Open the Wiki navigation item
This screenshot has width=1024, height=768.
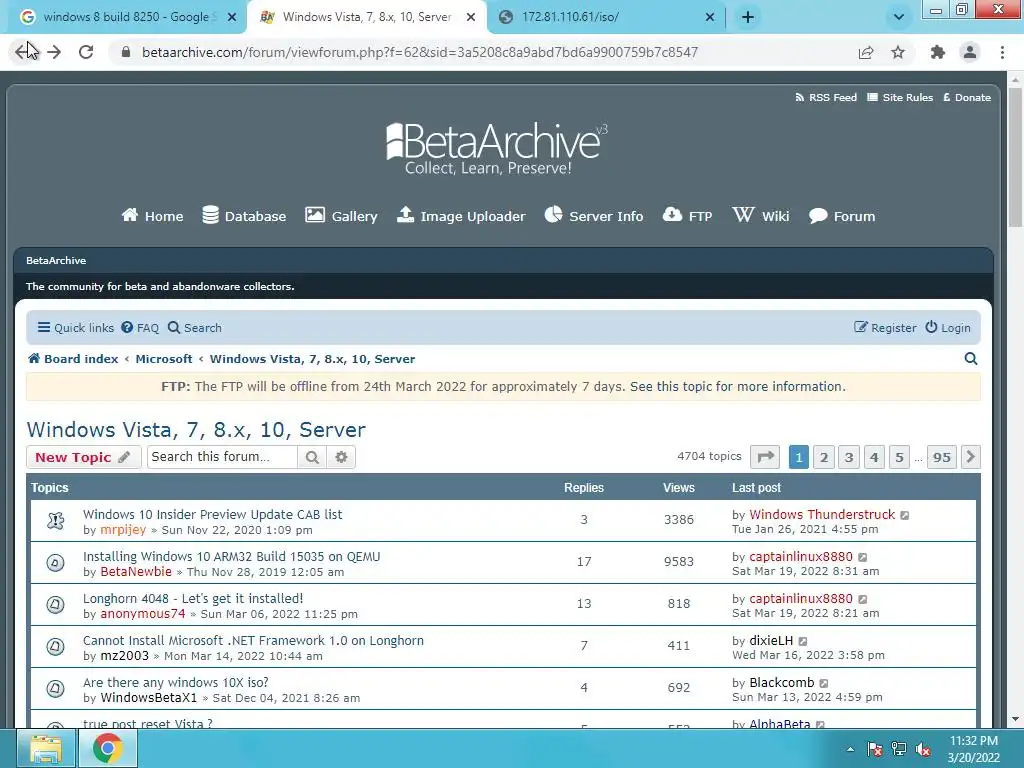click(761, 216)
